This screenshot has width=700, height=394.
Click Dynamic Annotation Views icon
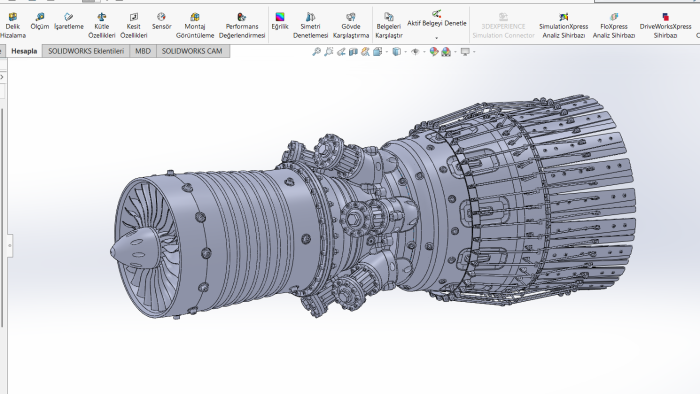click(365, 52)
